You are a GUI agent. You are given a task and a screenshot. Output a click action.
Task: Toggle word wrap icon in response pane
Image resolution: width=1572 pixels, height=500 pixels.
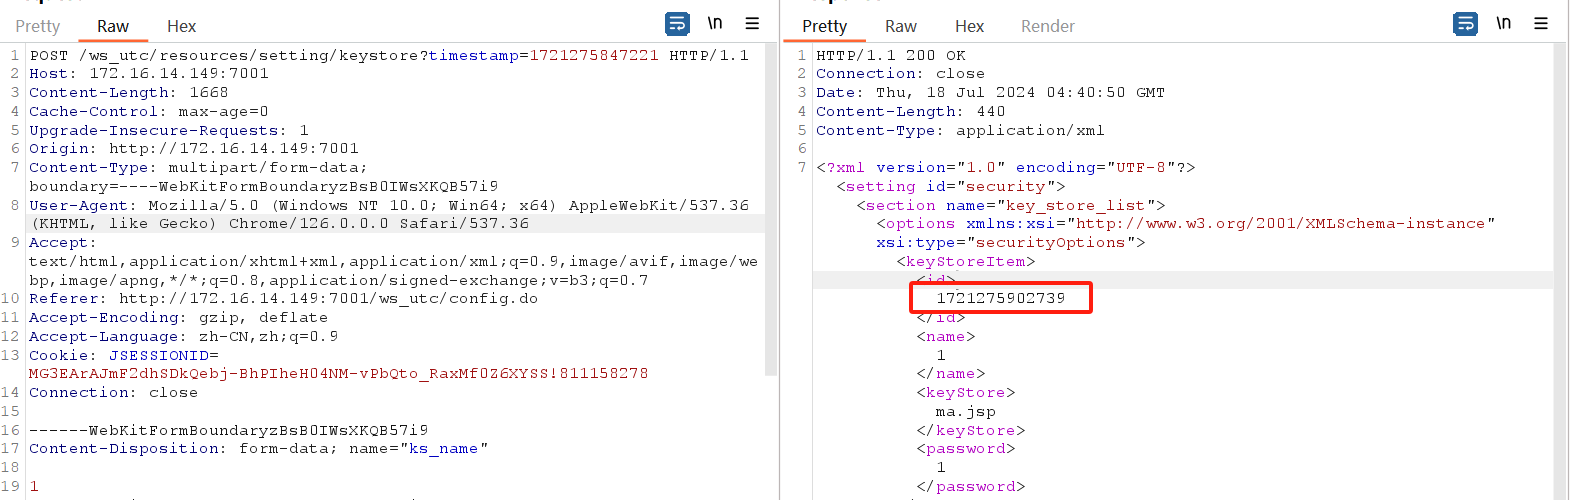(x=1465, y=24)
